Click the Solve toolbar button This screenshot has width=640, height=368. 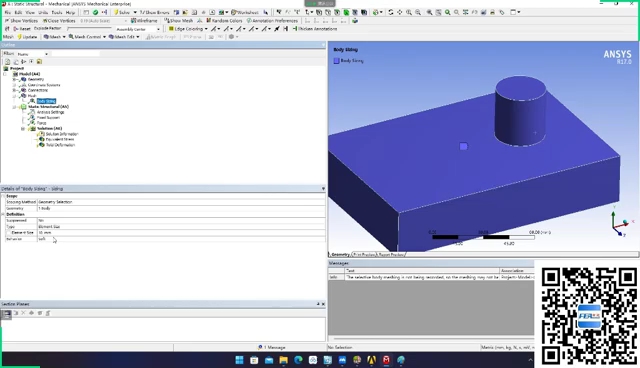122,12
